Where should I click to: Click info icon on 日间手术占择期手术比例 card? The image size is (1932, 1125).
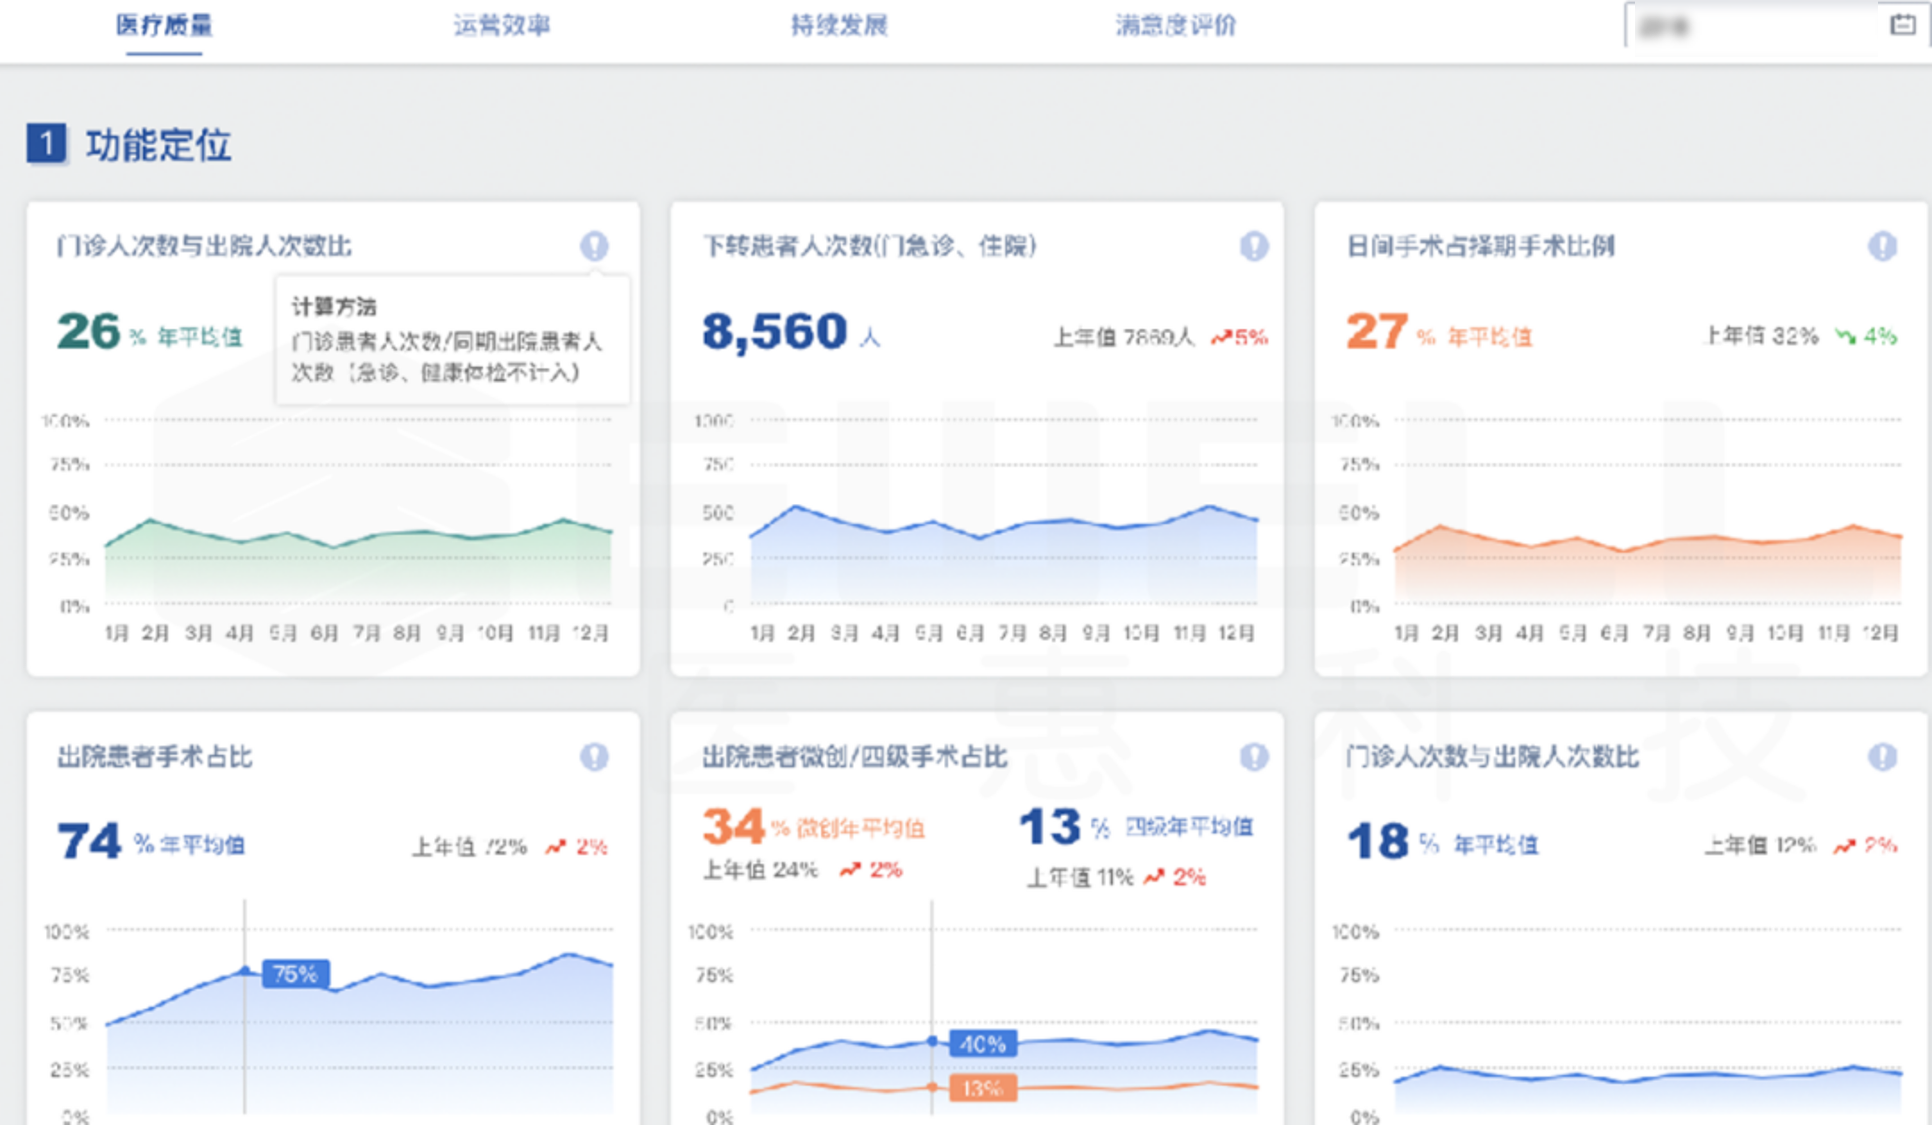coord(1882,246)
